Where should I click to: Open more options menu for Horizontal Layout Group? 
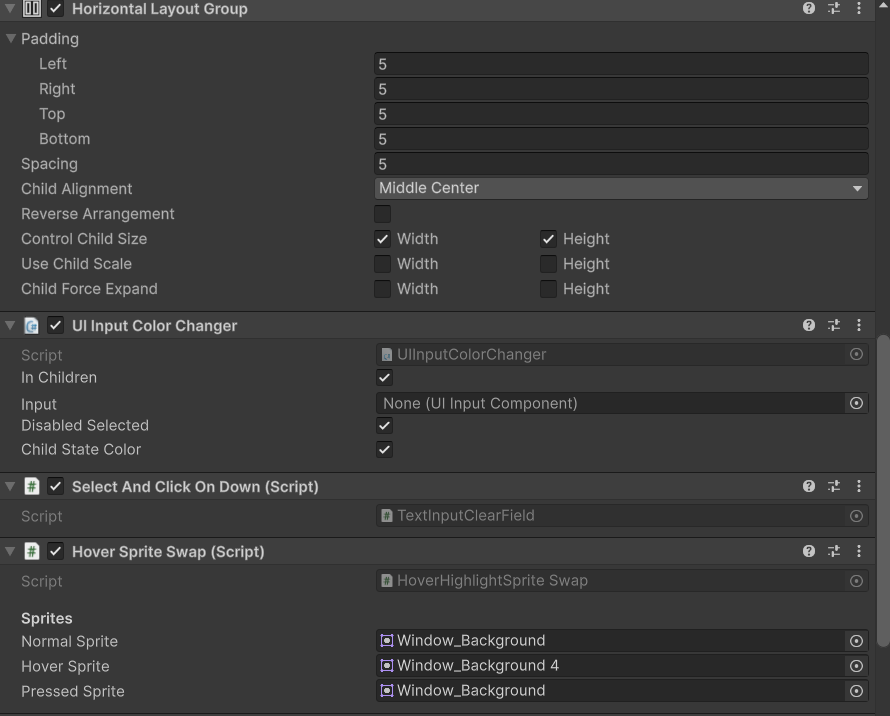(x=859, y=9)
